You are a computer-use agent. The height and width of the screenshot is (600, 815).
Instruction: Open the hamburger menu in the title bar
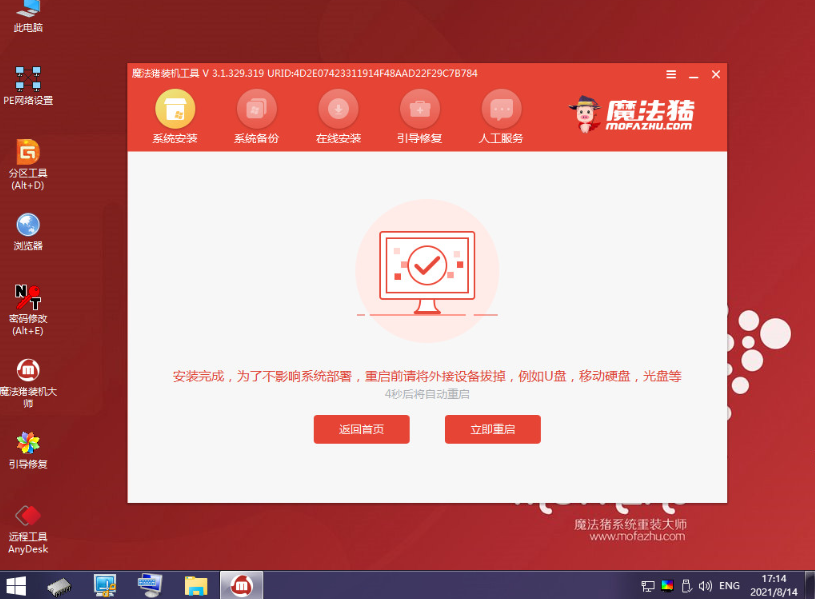(x=670, y=74)
